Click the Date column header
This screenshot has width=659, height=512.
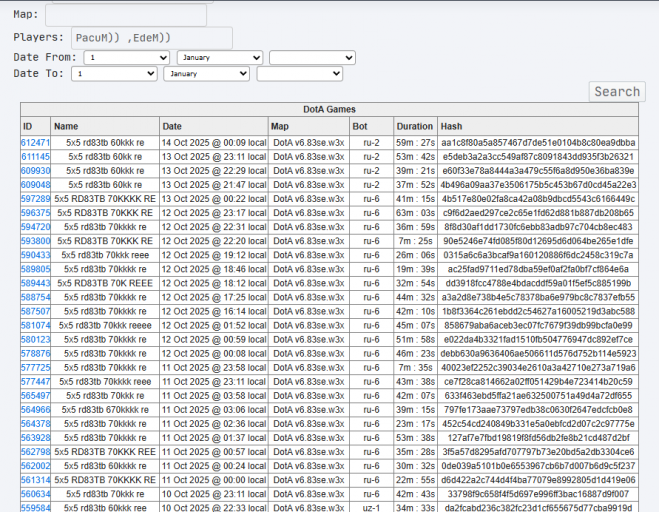click(214, 126)
